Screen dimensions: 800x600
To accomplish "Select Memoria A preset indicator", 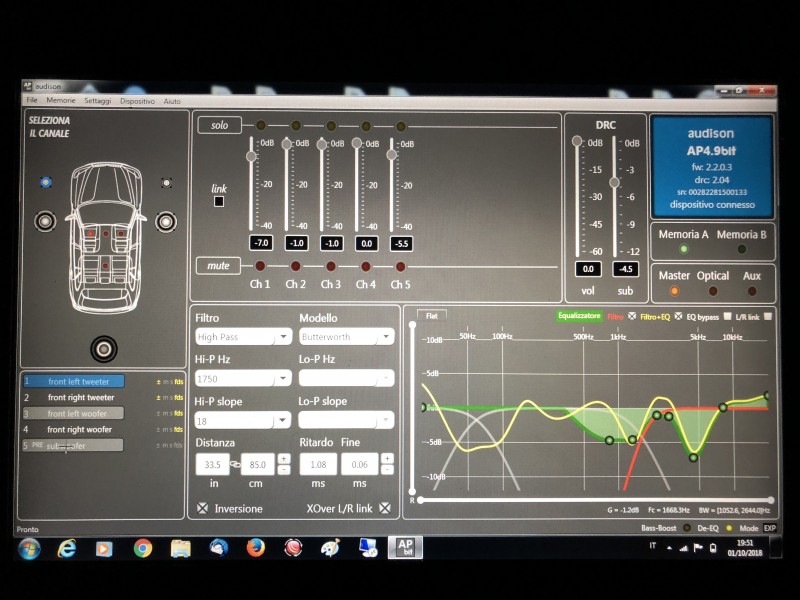I will coord(684,249).
